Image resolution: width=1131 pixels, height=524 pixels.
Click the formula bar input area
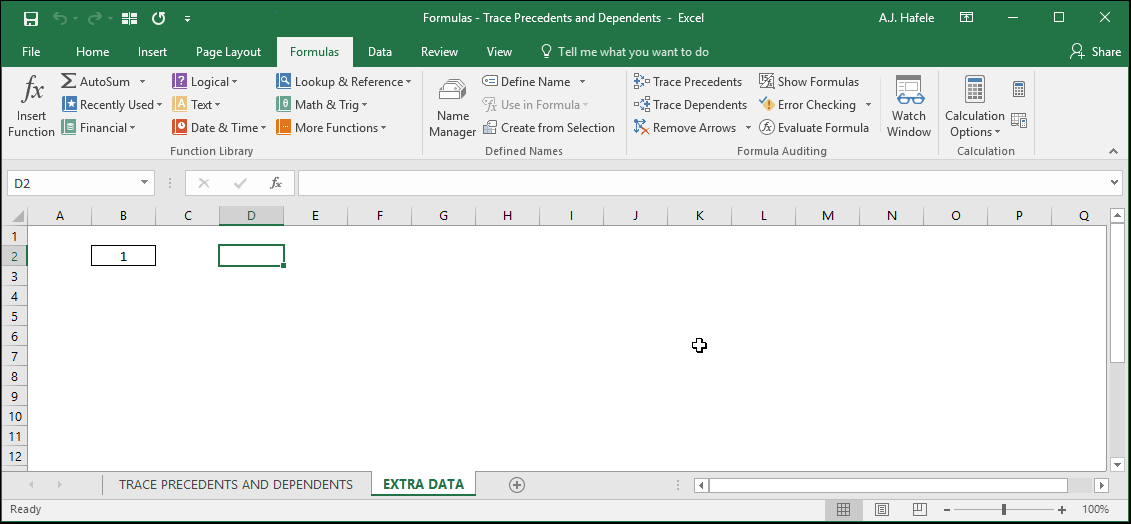703,183
